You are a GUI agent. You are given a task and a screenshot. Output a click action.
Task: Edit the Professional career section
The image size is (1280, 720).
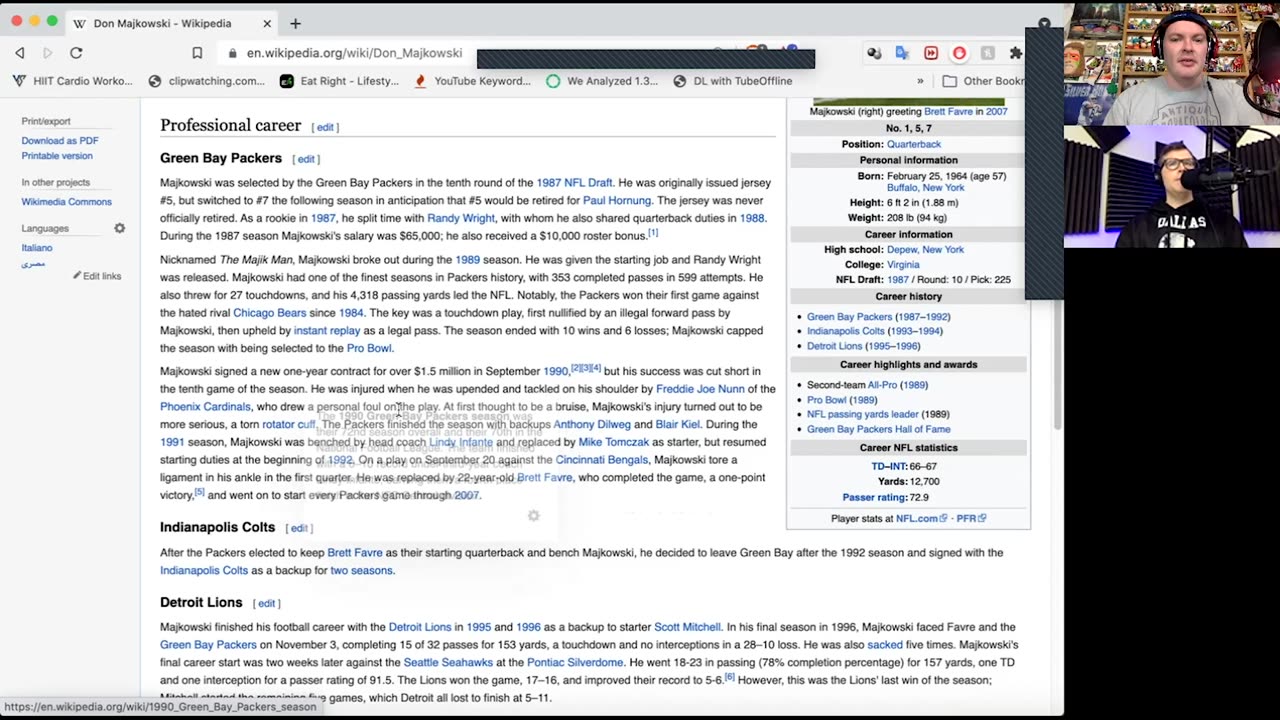pos(325,127)
